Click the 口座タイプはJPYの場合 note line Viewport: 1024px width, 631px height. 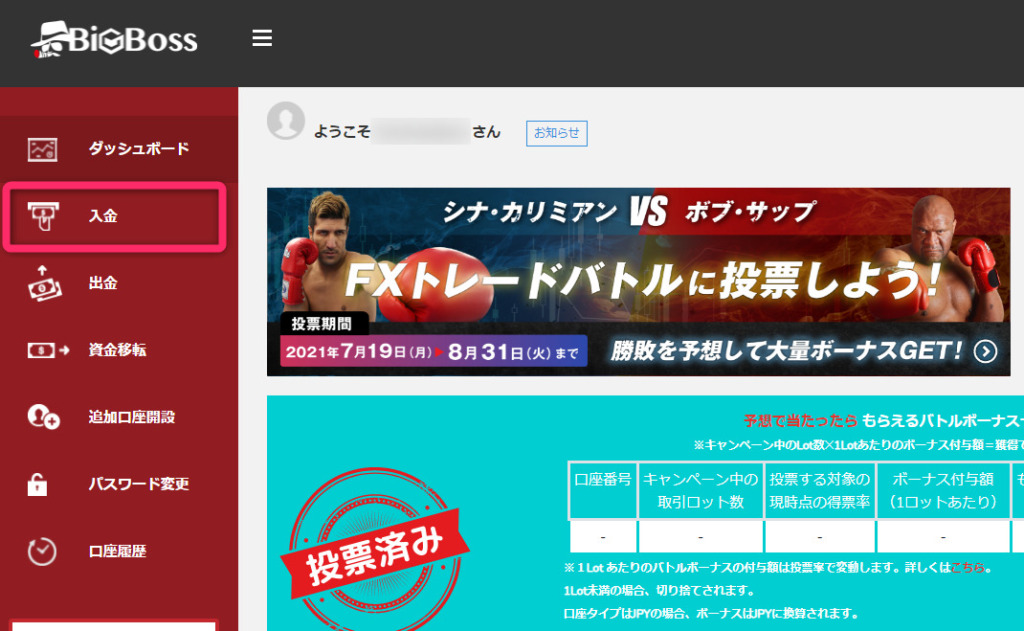coord(711,613)
